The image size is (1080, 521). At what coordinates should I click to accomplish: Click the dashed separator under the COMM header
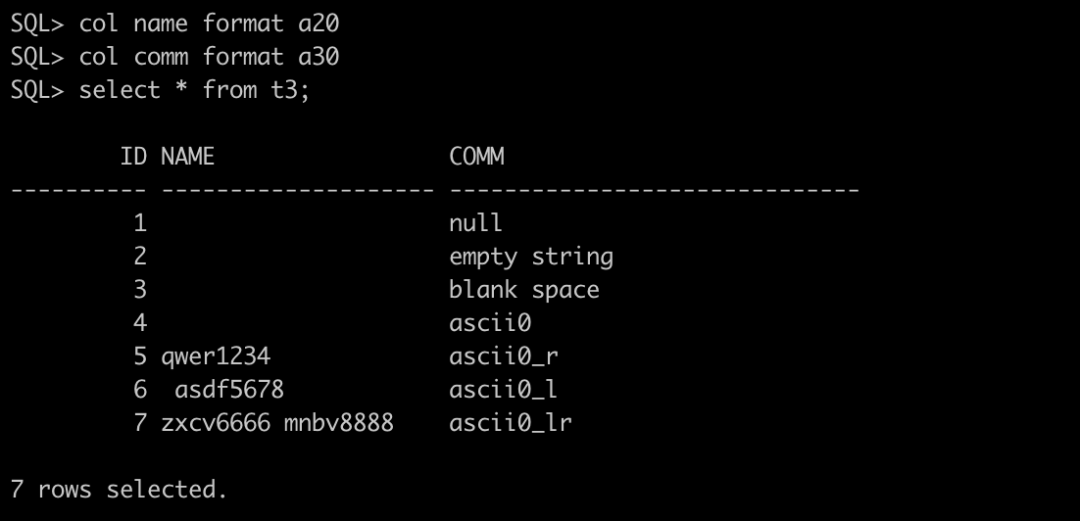click(654, 190)
